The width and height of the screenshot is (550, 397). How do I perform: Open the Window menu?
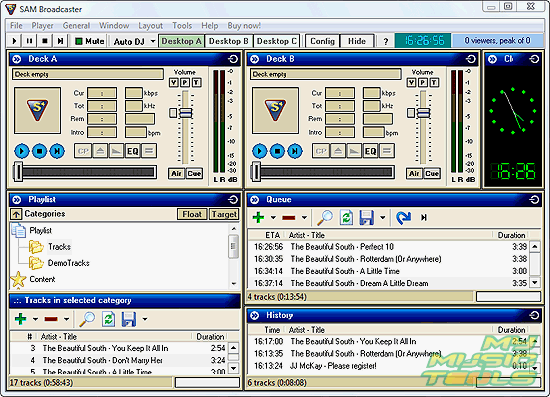click(114, 26)
